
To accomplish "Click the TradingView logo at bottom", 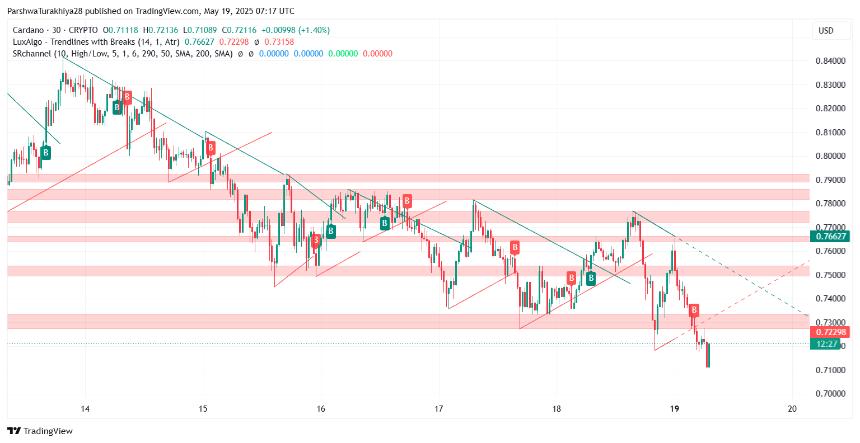I will click(x=40, y=431).
